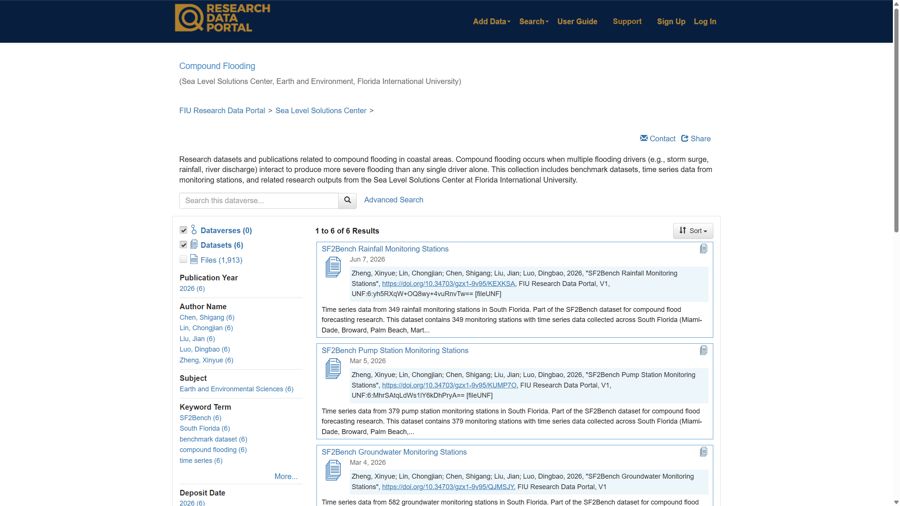
Task: Click the scrollbar down arrow
Action: 896,502
